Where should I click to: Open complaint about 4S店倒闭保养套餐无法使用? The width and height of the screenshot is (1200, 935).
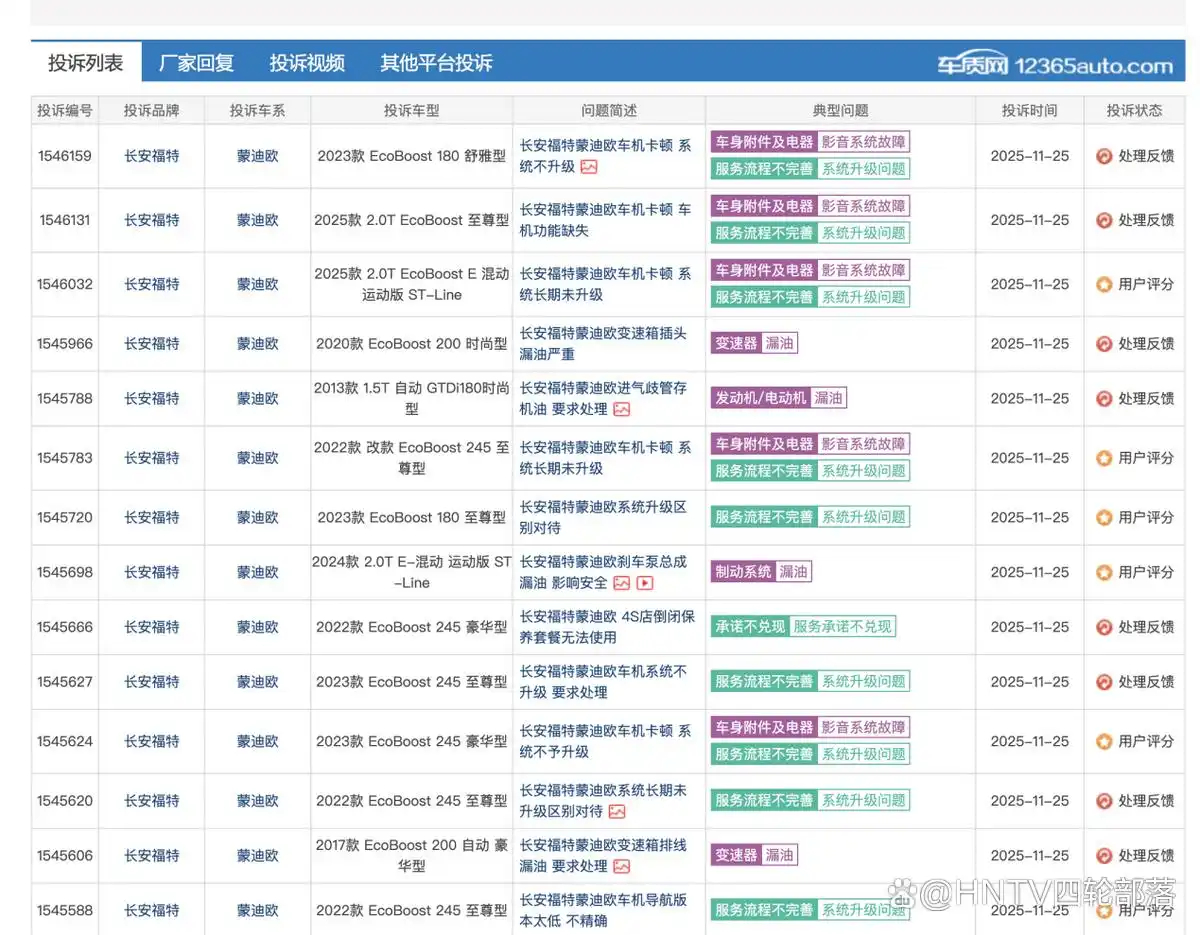(607, 627)
